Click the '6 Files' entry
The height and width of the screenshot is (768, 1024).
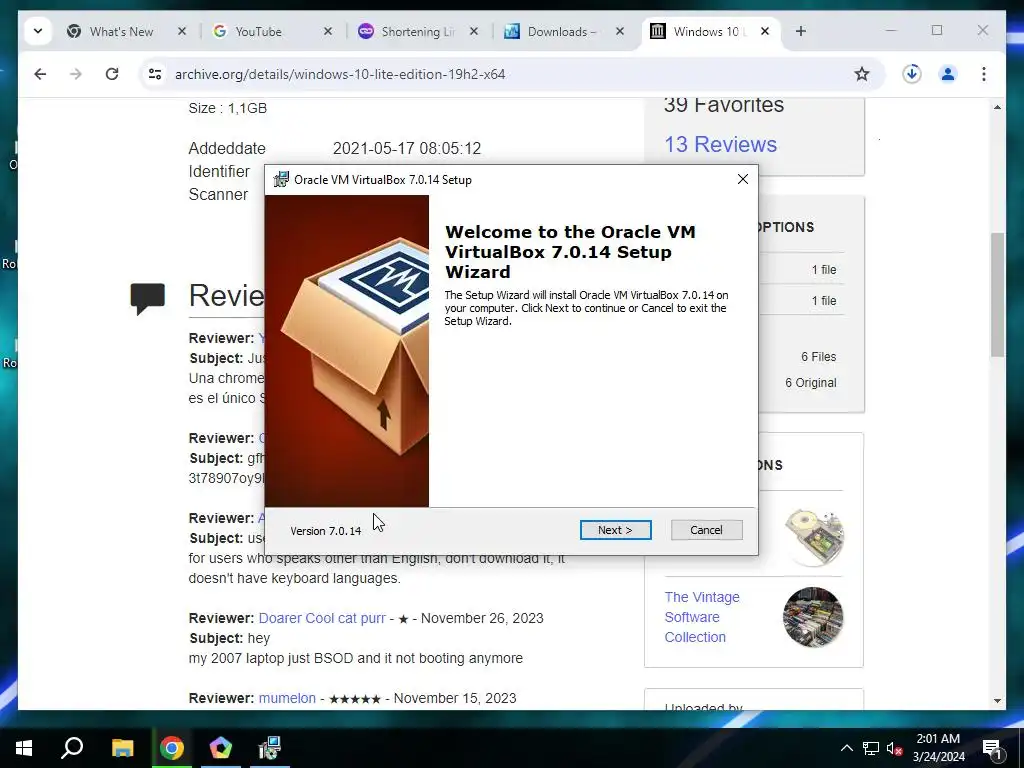tap(818, 357)
